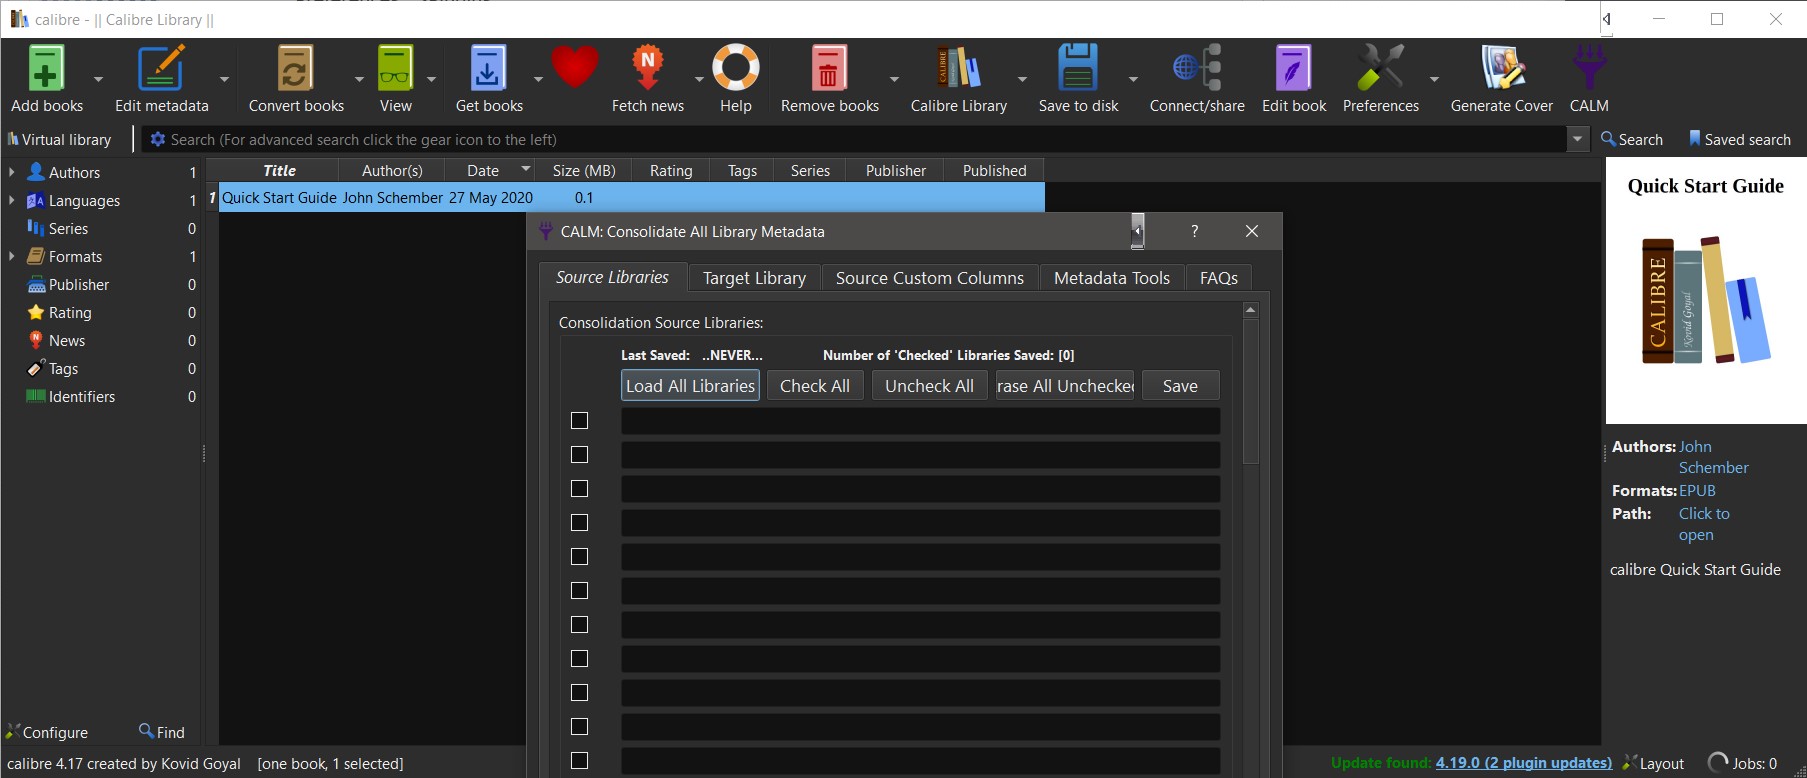This screenshot has height=778, width=1807.
Task: Open the search history dropdown arrow
Action: (x=1577, y=140)
